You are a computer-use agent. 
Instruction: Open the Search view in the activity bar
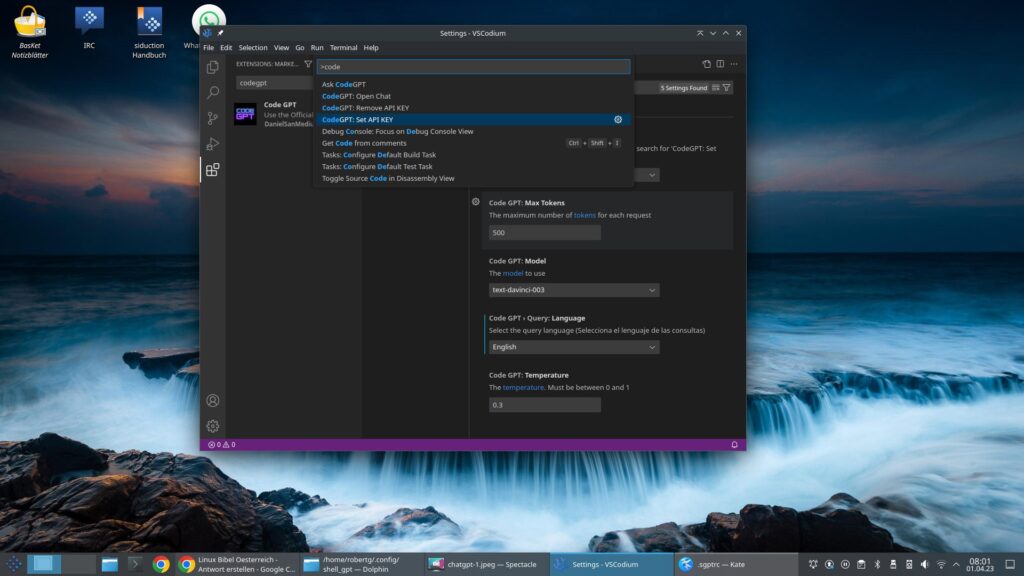[212, 93]
